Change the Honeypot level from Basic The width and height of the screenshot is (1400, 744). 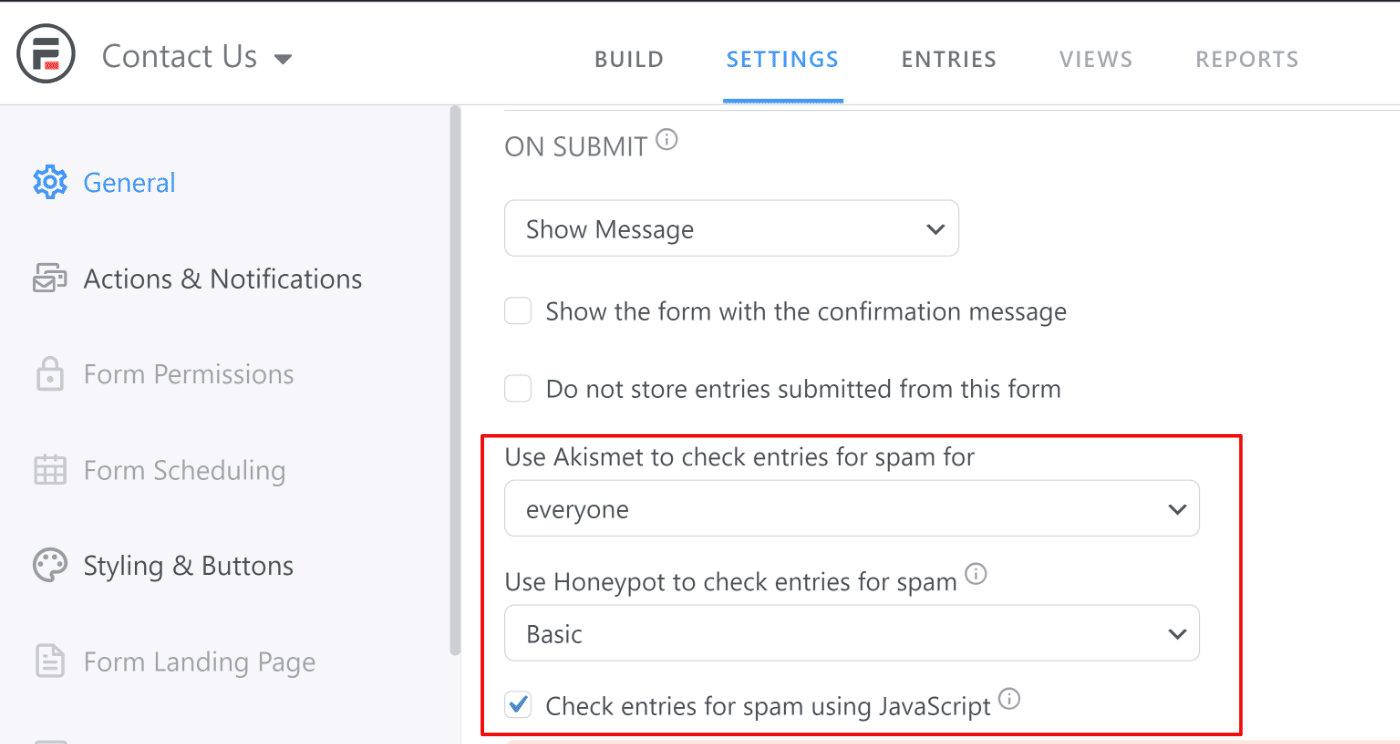(x=851, y=633)
